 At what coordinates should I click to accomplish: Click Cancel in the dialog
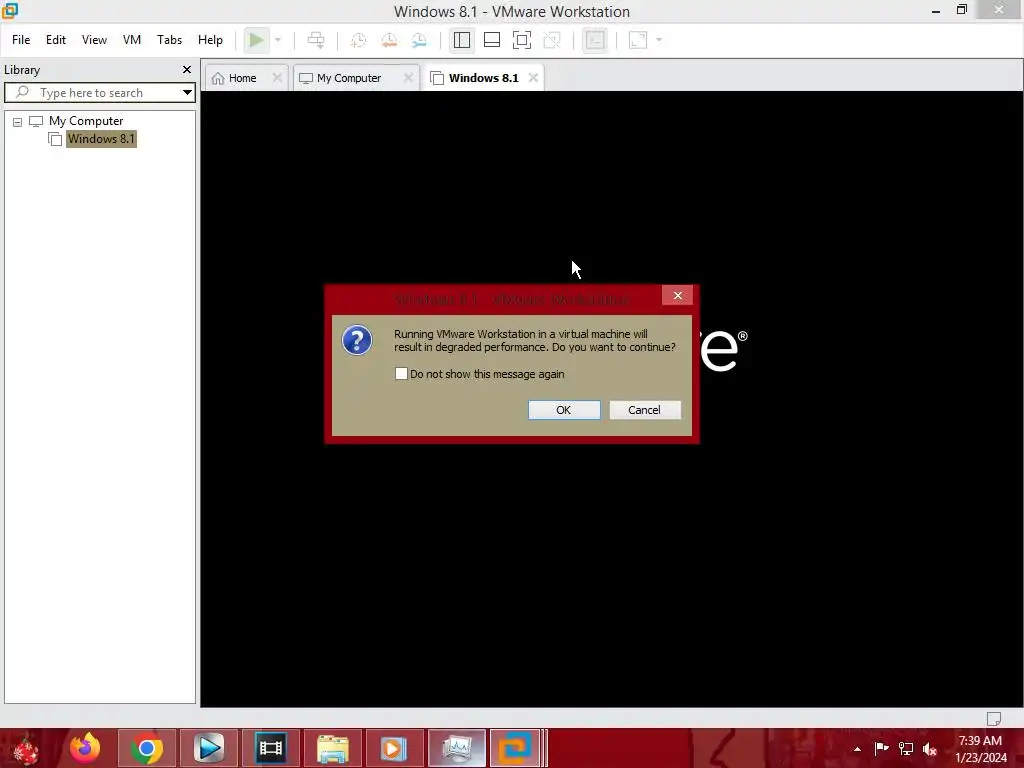pos(645,410)
